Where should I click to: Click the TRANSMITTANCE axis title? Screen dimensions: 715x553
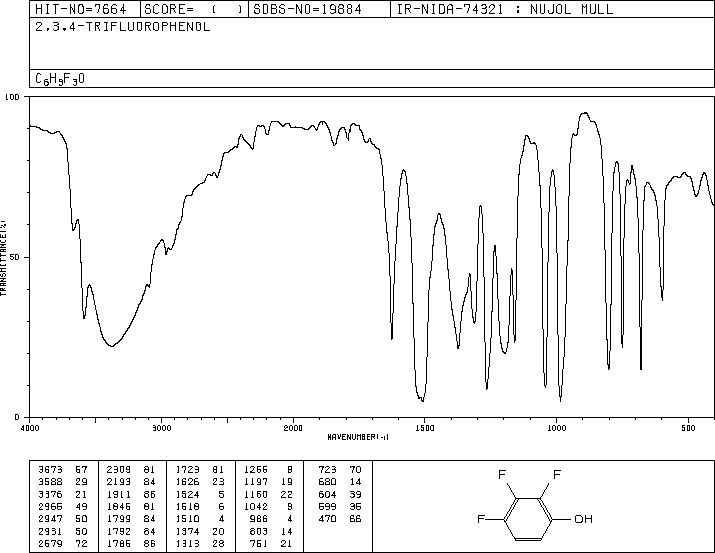pyautogui.click(x=3, y=258)
